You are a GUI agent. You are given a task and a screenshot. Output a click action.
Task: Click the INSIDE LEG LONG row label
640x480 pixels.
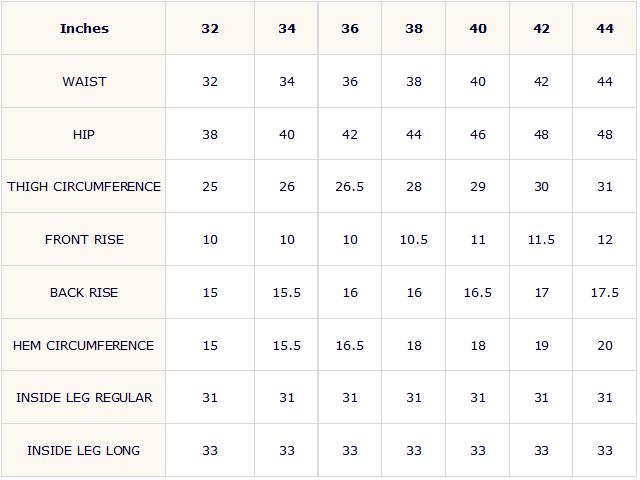[84, 450]
